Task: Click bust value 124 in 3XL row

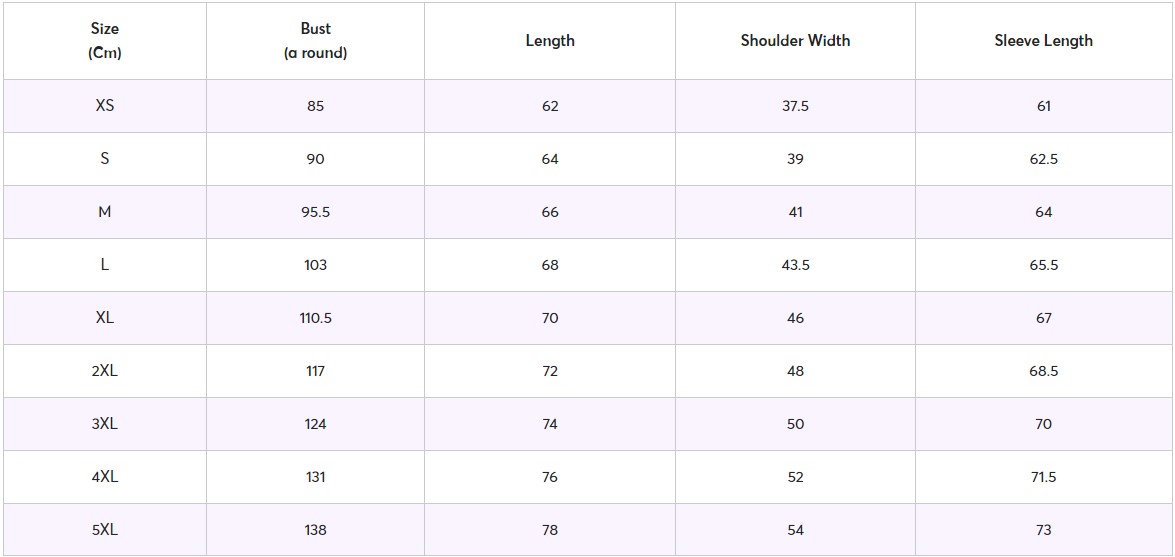Action: pyautogui.click(x=315, y=424)
